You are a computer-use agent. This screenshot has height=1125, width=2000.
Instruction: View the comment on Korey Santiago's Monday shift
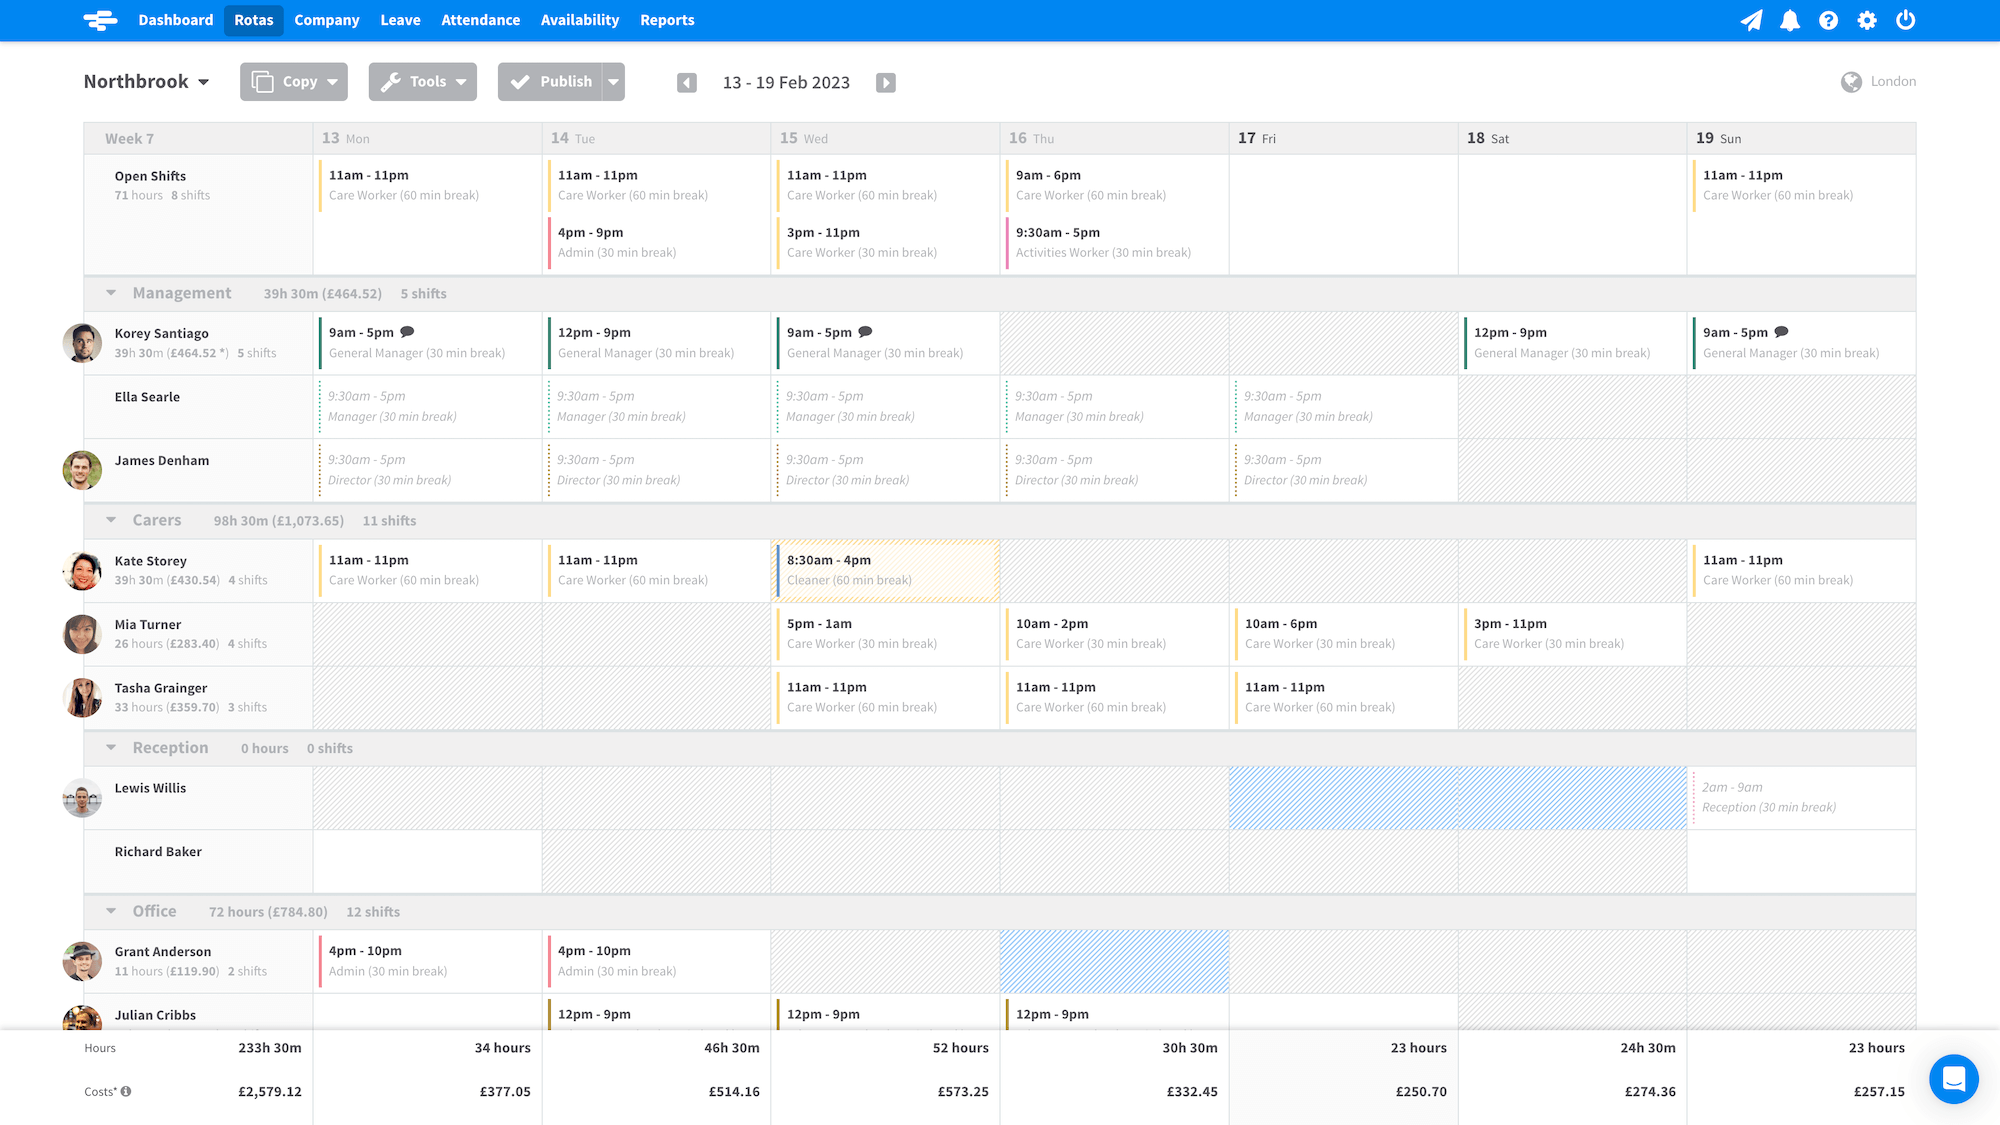(x=407, y=330)
